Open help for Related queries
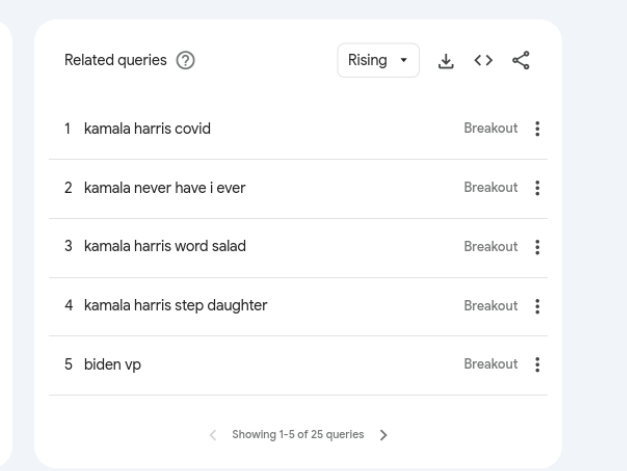This screenshot has height=471, width=627. [x=186, y=60]
